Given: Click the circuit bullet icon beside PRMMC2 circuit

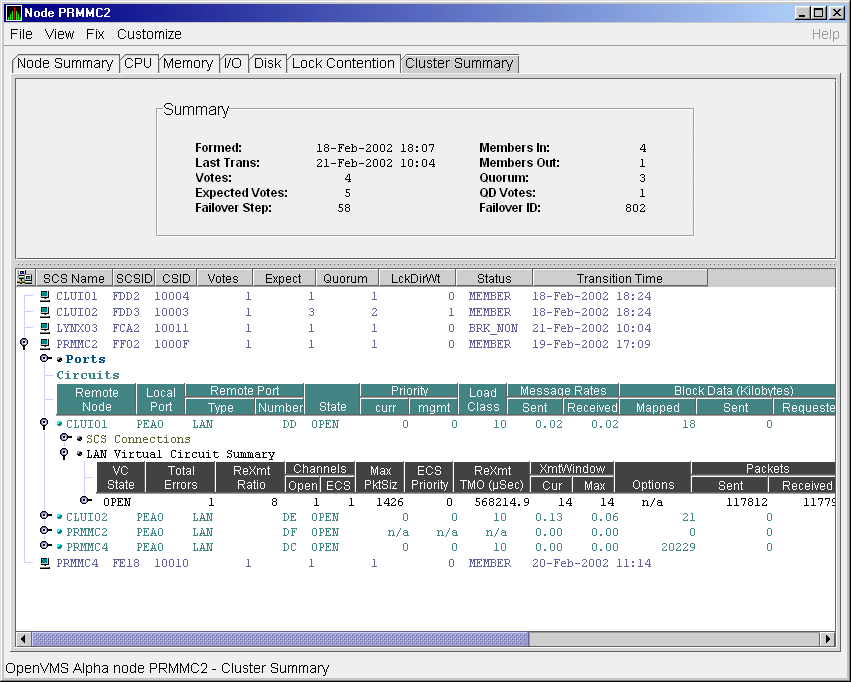Looking at the screenshot, I should tap(60, 532).
